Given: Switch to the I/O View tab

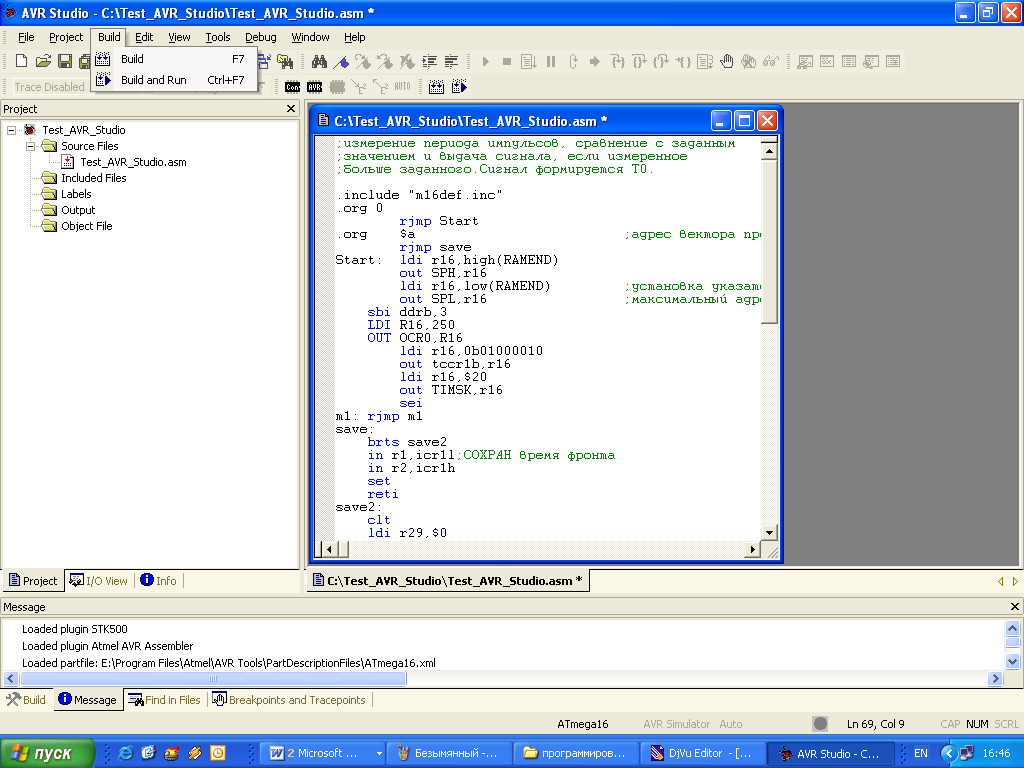Looking at the screenshot, I should [99, 581].
